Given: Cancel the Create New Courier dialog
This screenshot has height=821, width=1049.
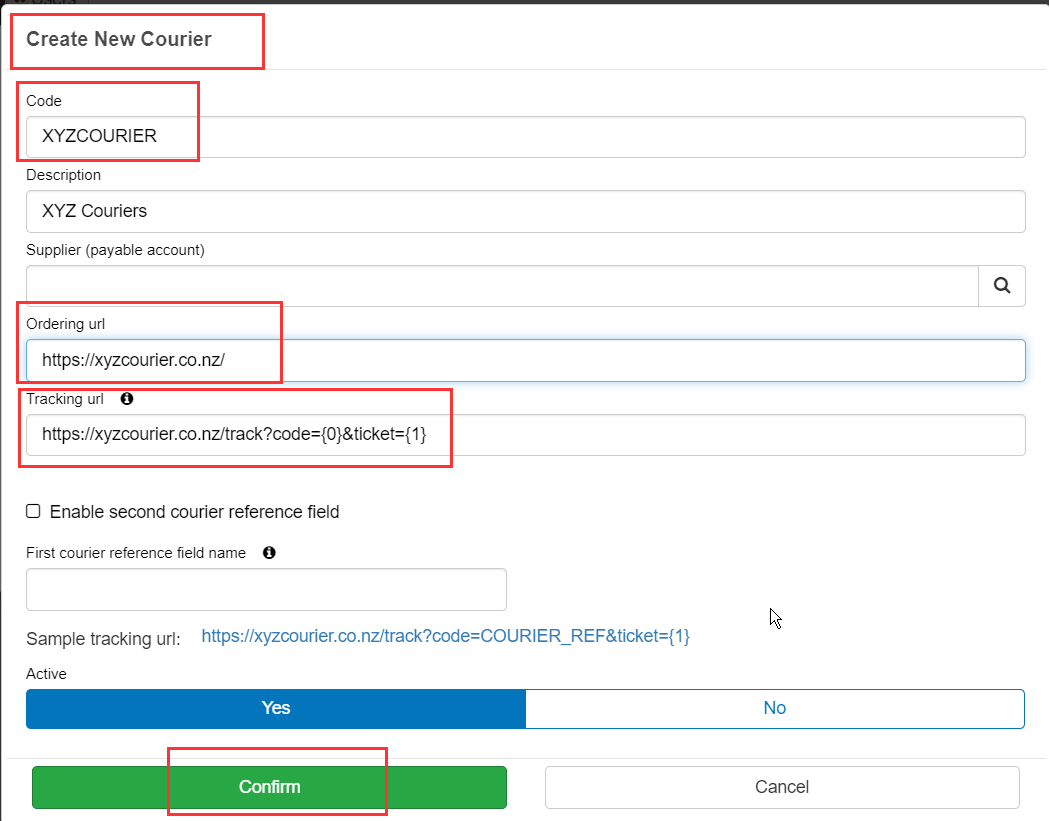Looking at the screenshot, I should (x=782, y=787).
